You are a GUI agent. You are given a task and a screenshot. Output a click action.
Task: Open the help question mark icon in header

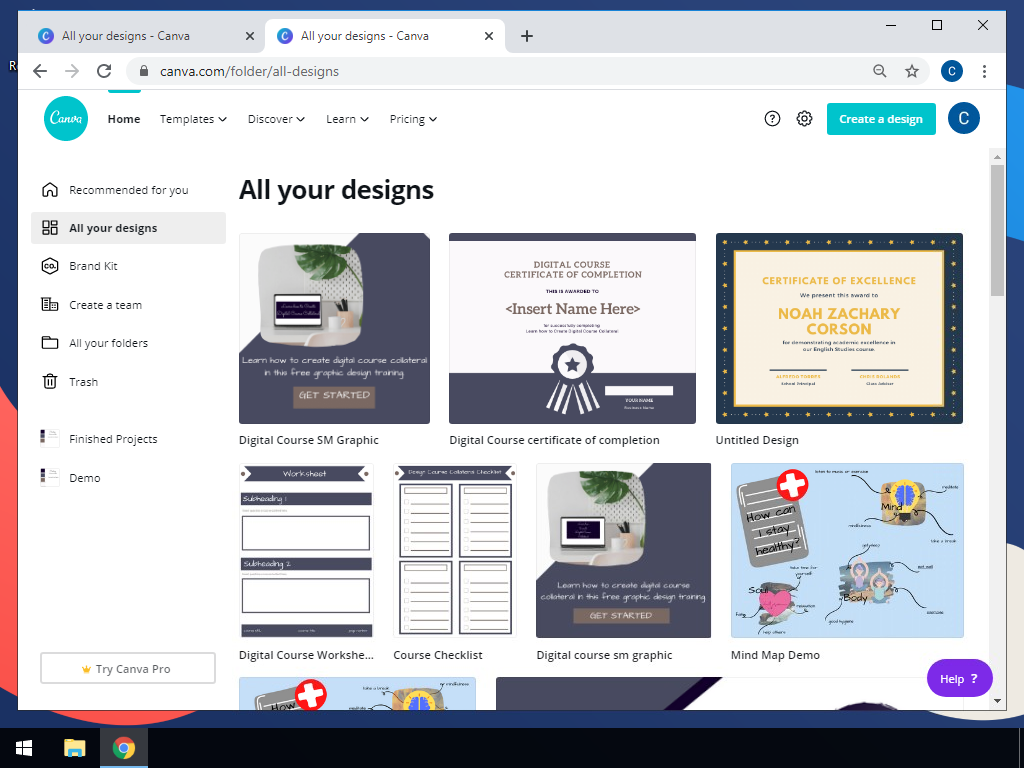click(x=772, y=119)
